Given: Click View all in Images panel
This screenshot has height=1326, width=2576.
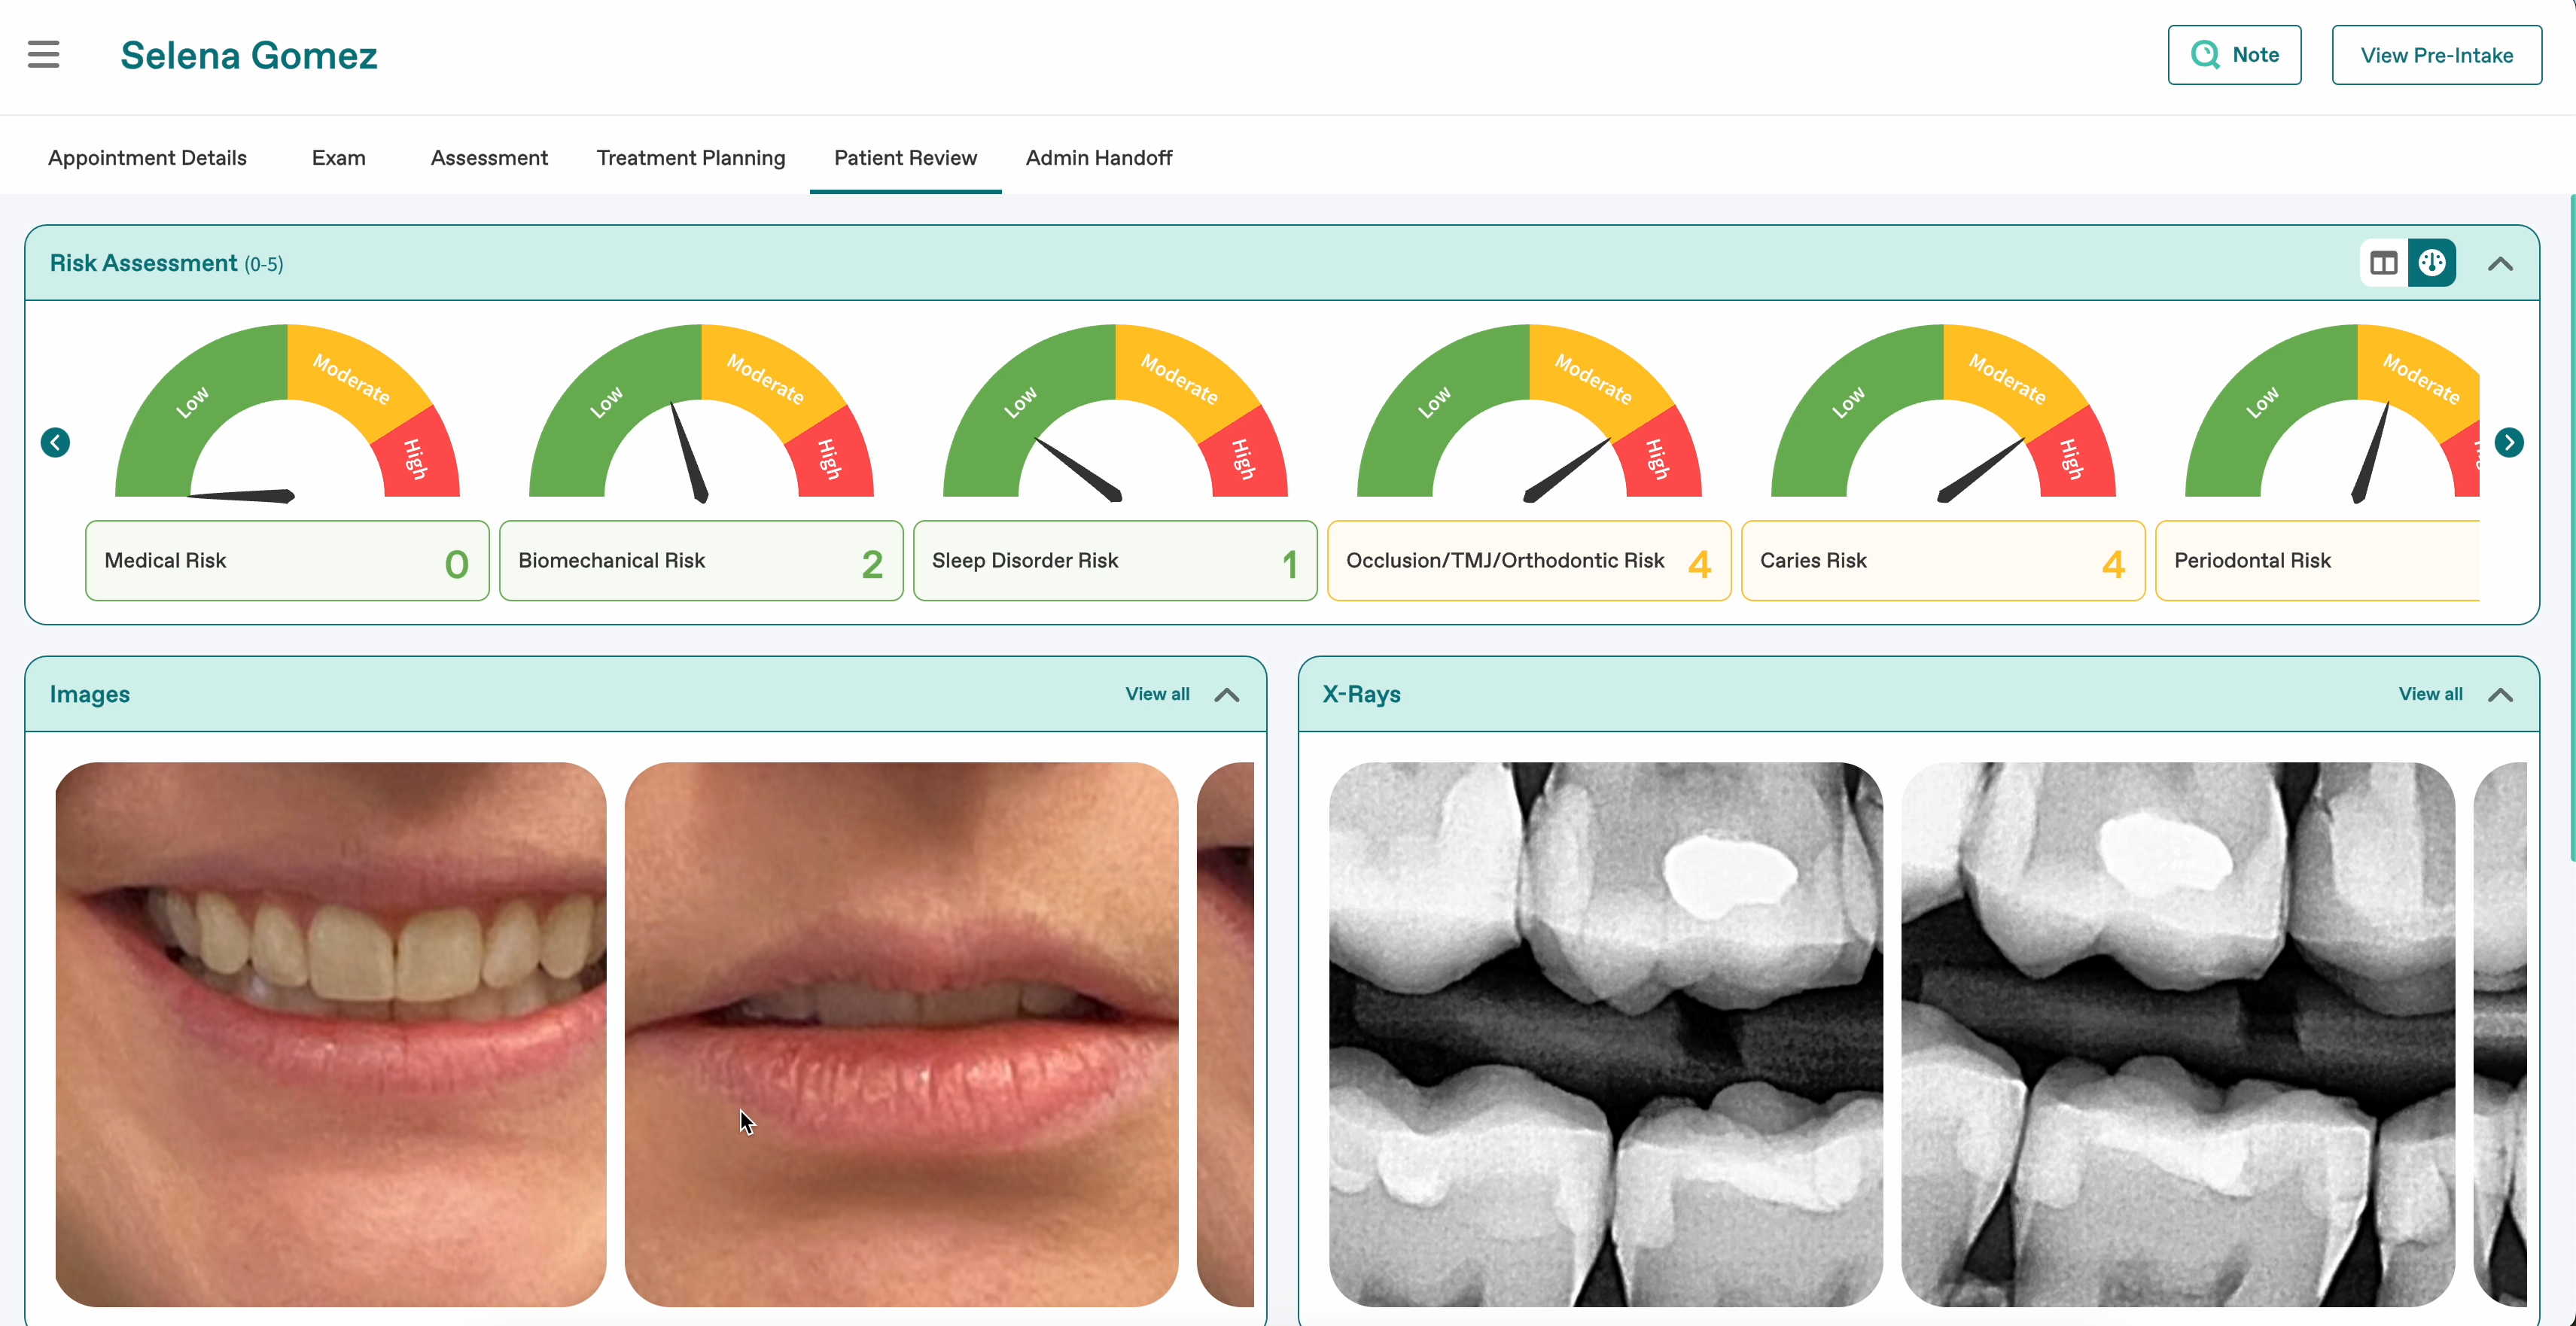Looking at the screenshot, I should pyautogui.click(x=1156, y=694).
